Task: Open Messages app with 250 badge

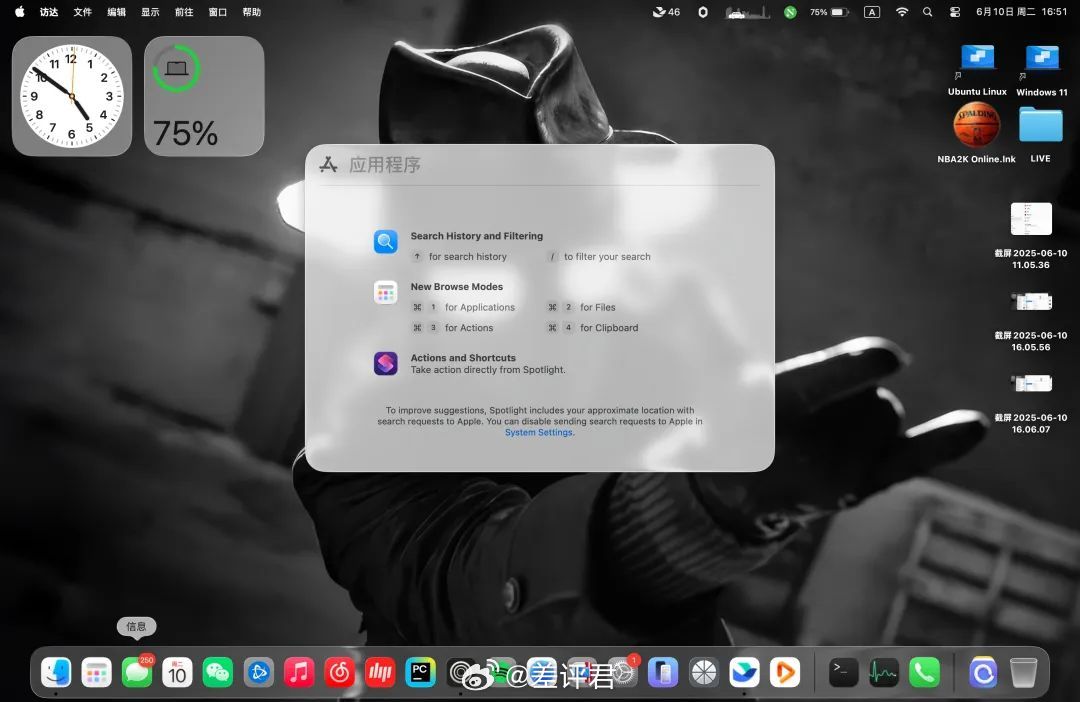Action: pos(137,672)
